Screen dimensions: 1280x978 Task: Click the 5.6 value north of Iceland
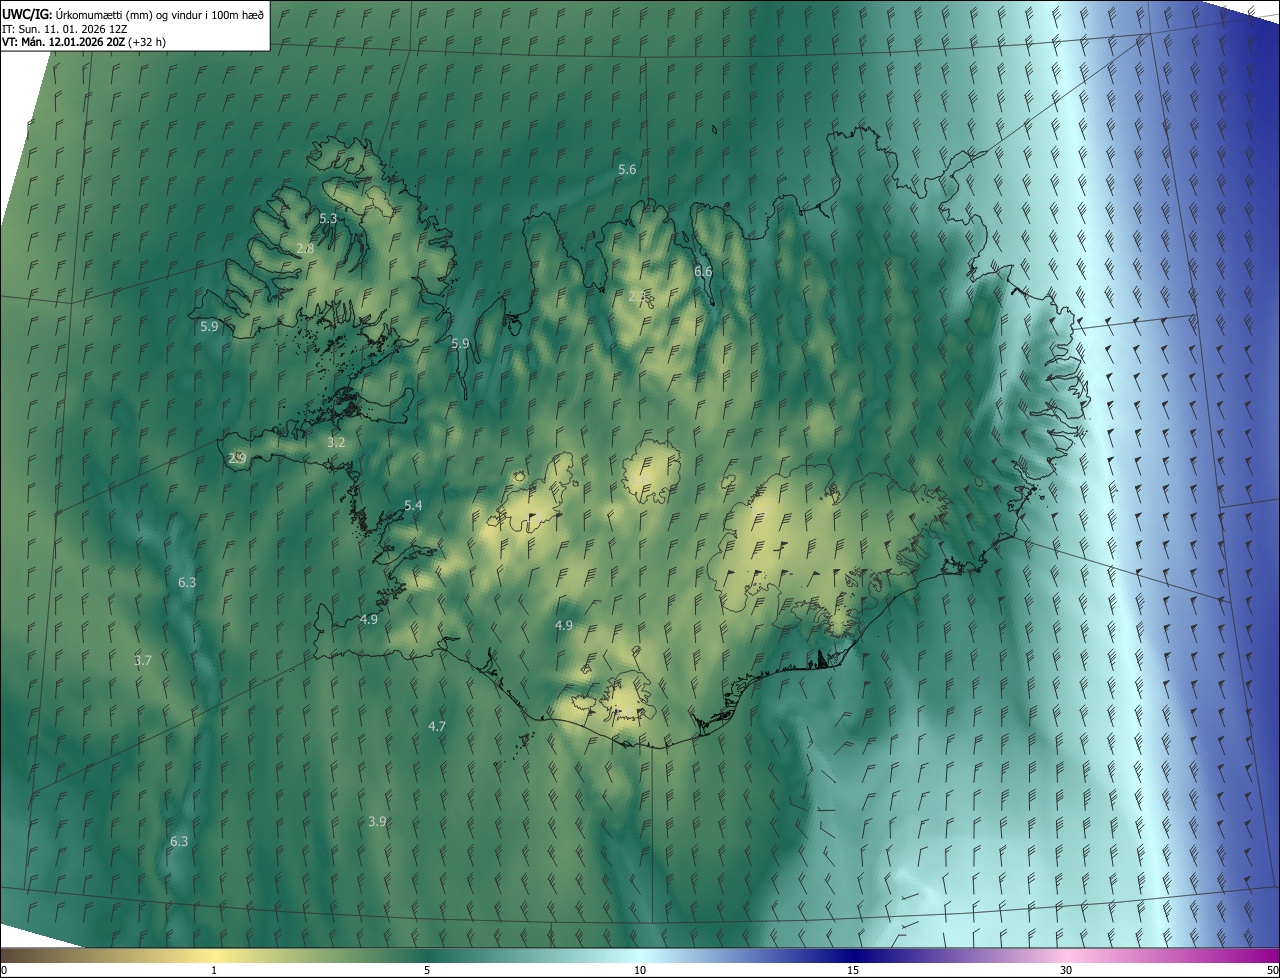tap(627, 170)
